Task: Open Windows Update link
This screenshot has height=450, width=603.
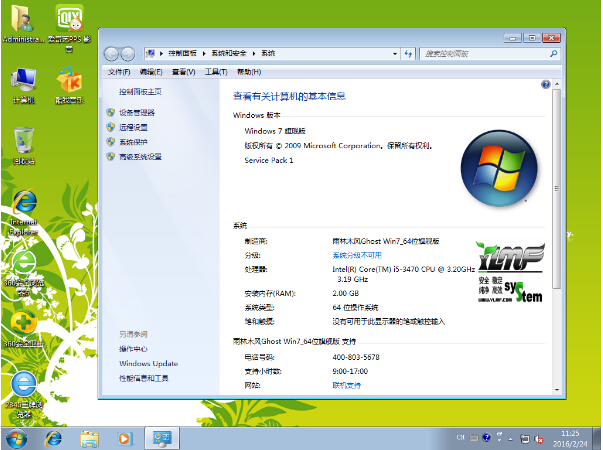Action: (x=148, y=363)
